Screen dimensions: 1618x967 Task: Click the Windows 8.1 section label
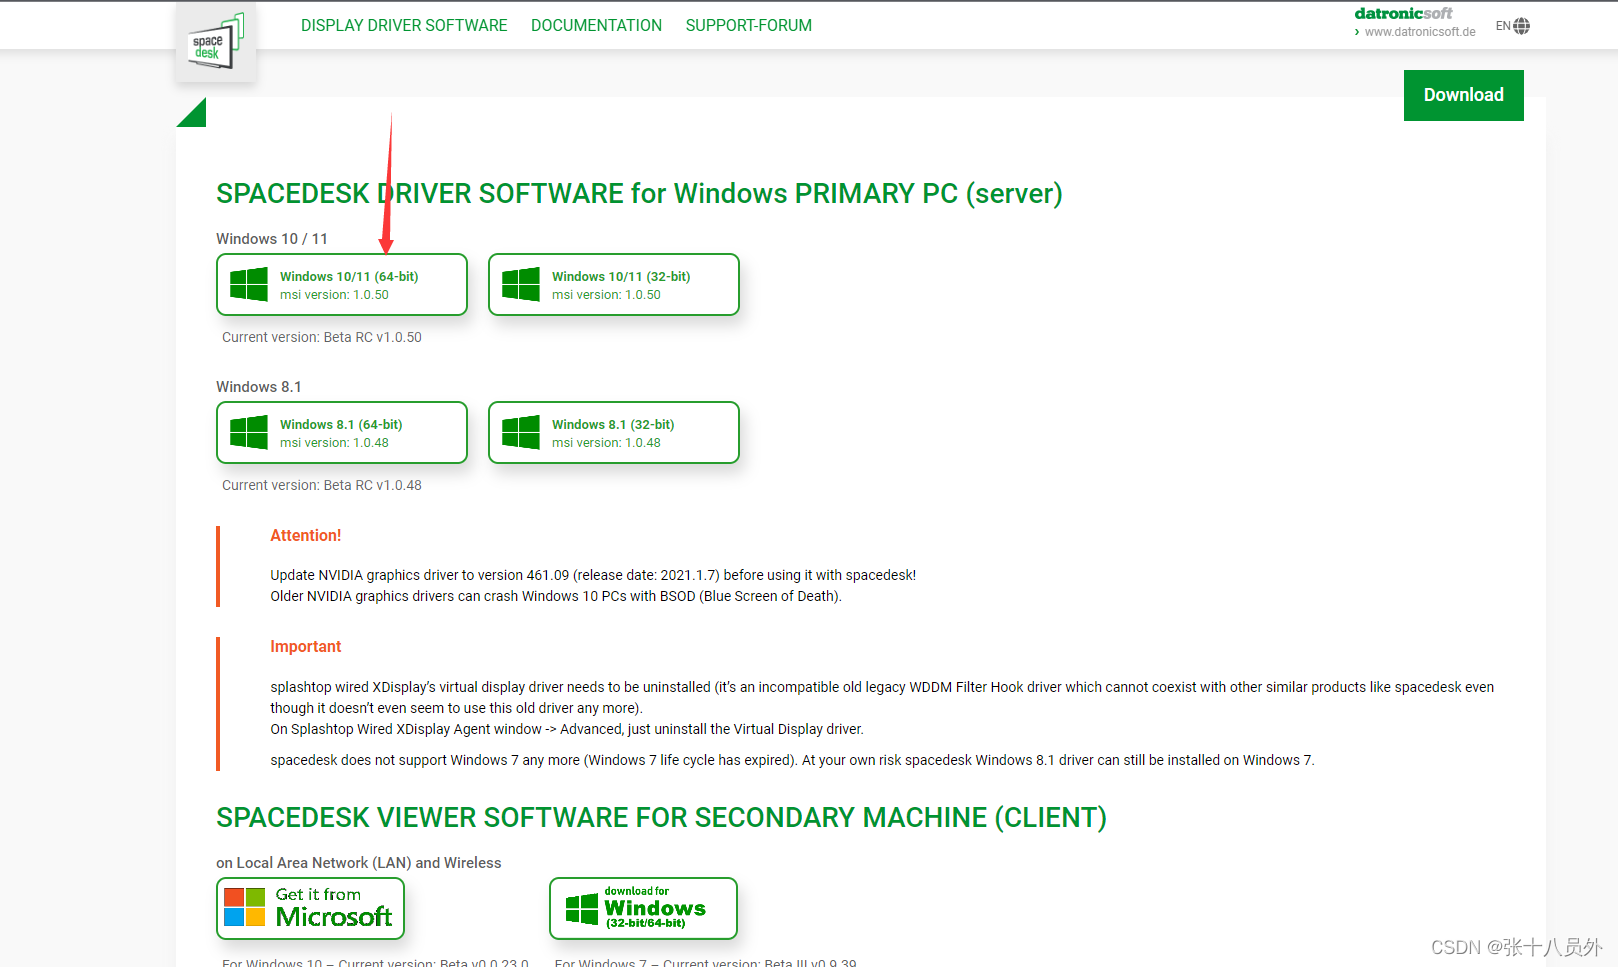(x=258, y=387)
